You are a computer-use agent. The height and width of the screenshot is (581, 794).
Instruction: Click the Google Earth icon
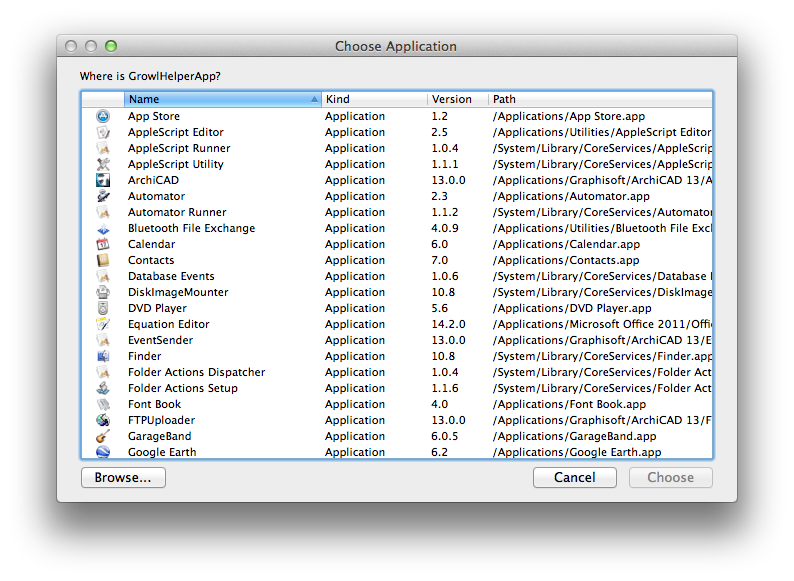103,452
